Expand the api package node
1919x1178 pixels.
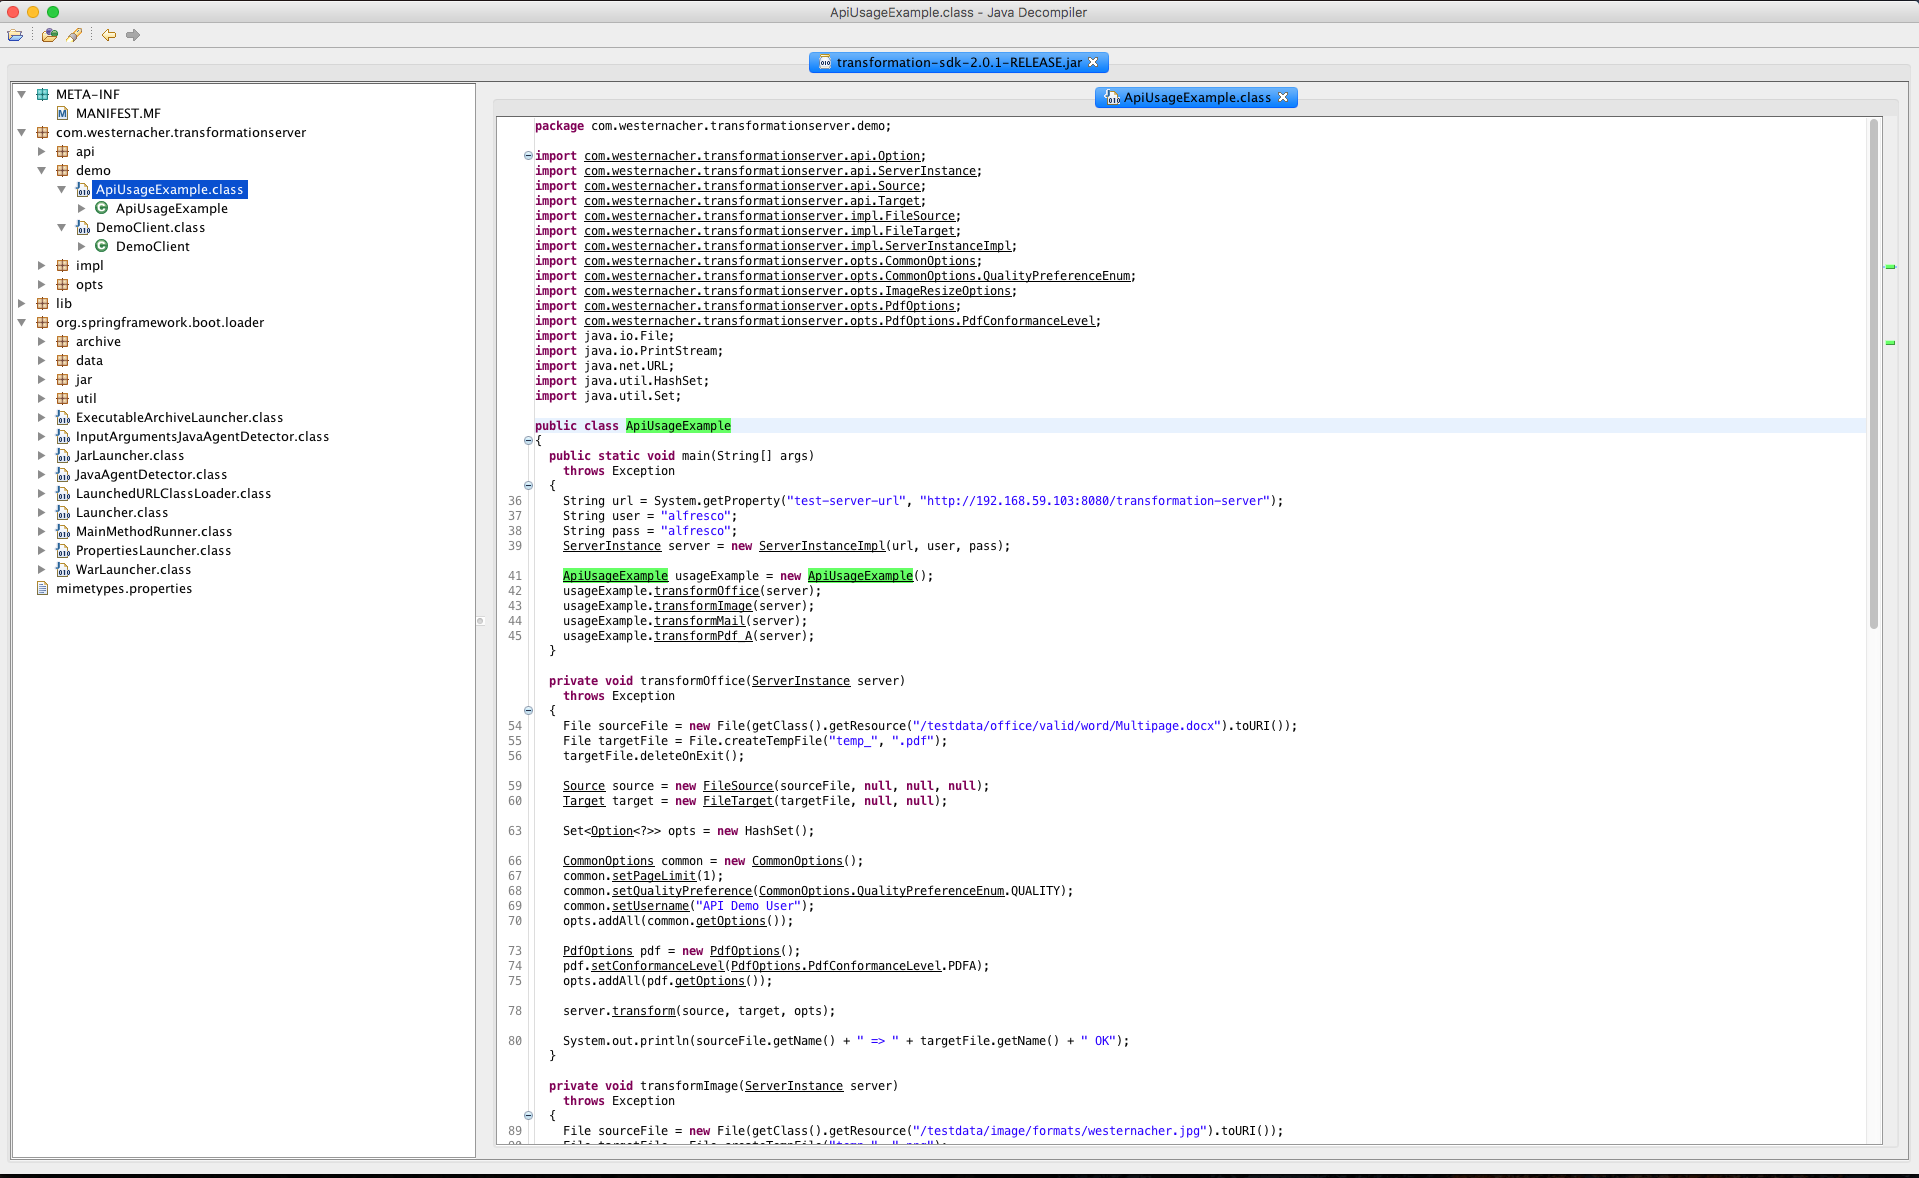[x=42, y=152]
